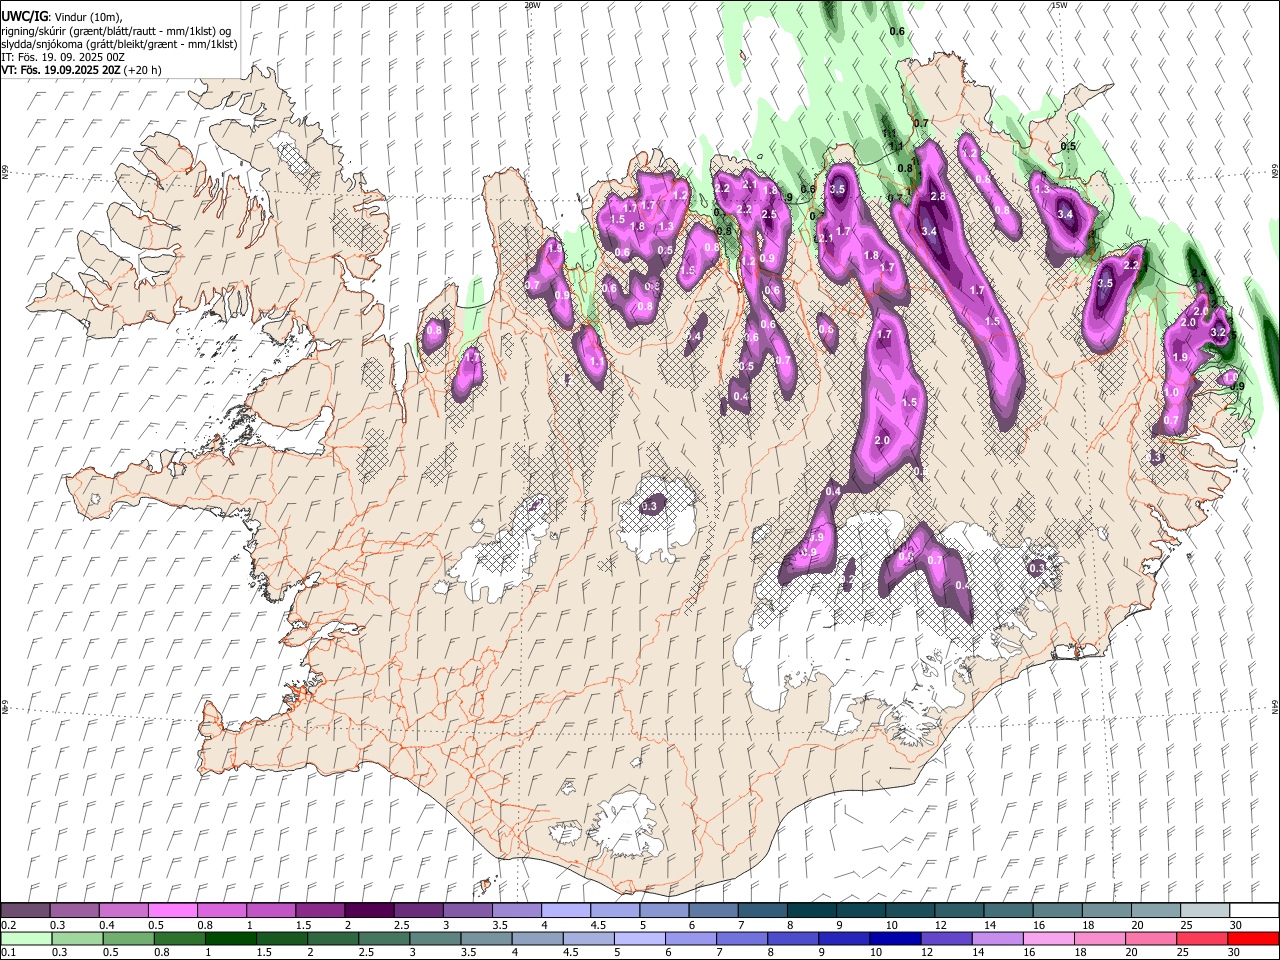Viewport: 1280px width, 960px height.
Task: Choose the lower scale swatch between 7 and 8
Action: (x=741, y=938)
